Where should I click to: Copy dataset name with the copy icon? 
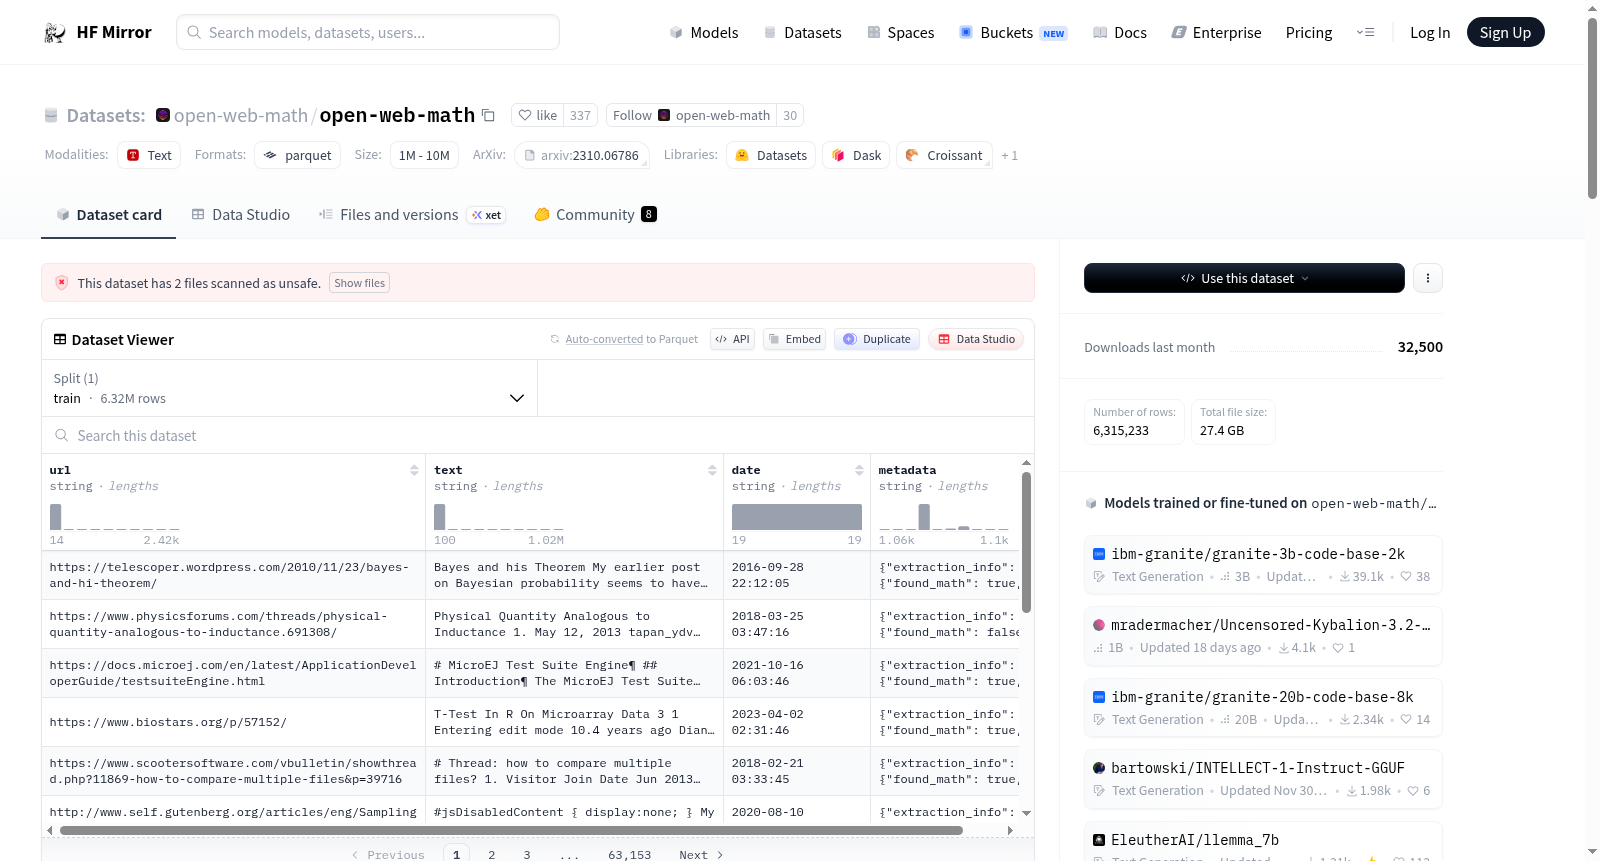point(488,115)
